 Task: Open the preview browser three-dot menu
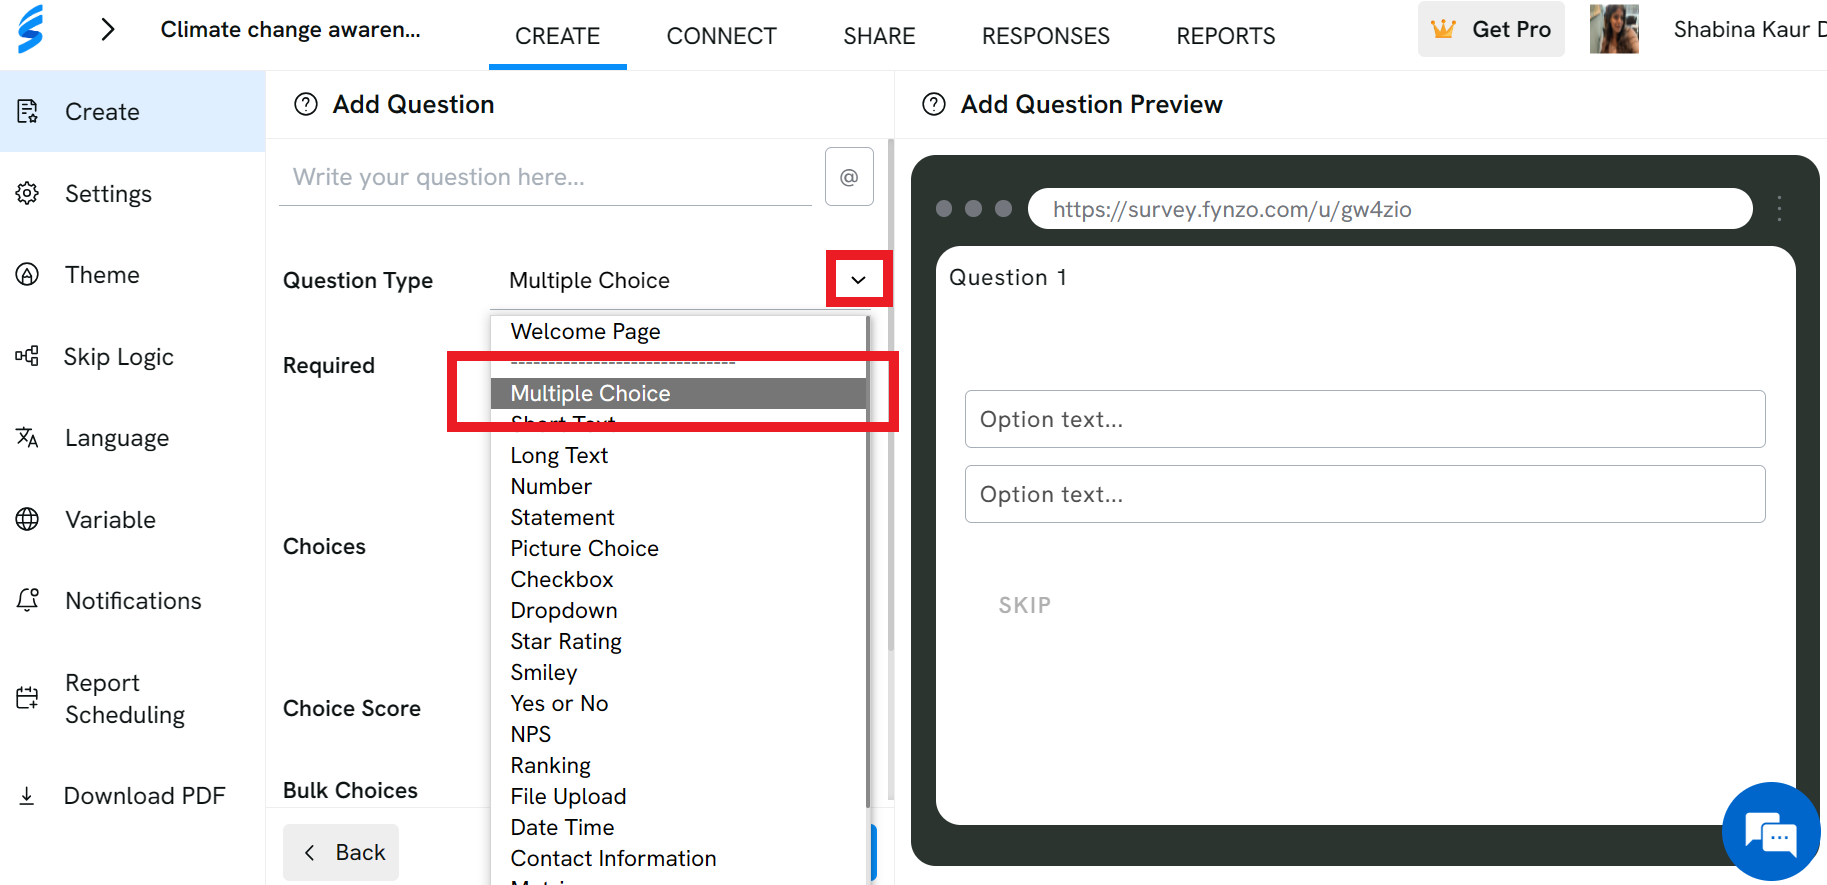click(x=1779, y=208)
